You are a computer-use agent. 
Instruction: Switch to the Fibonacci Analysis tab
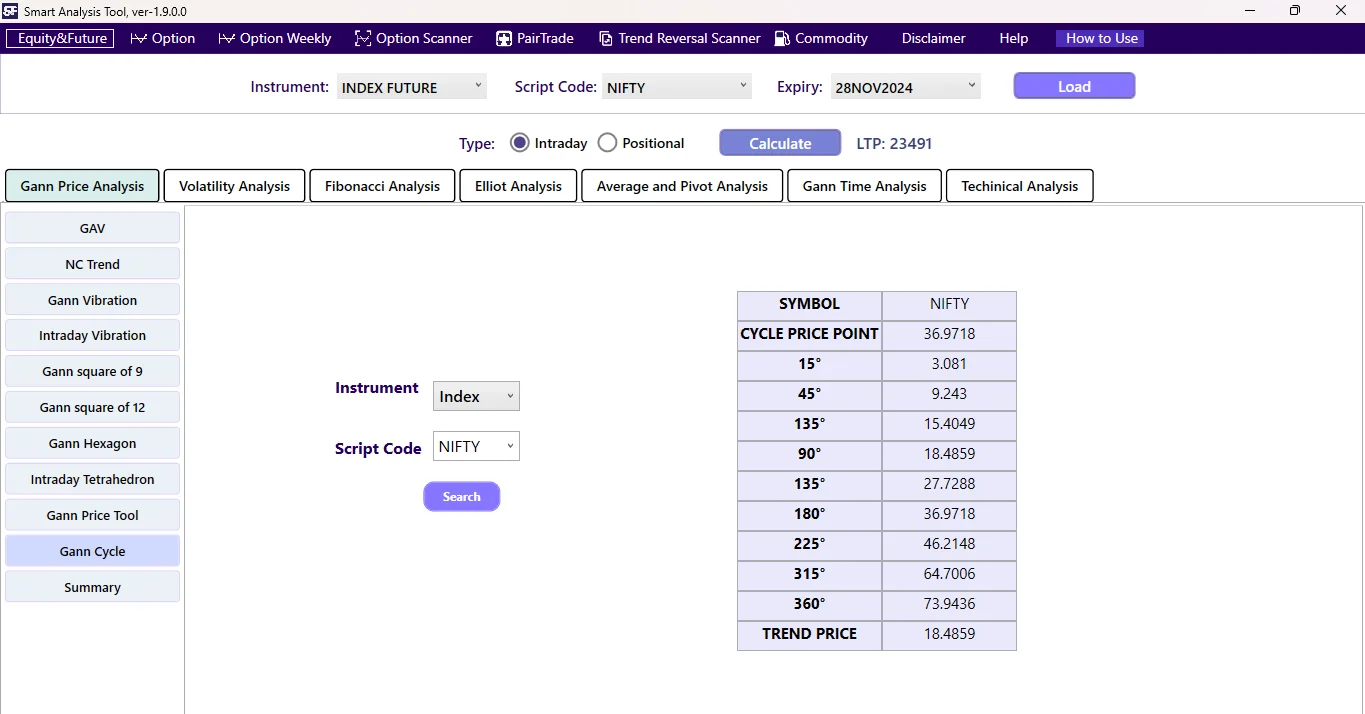pyautogui.click(x=381, y=185)
